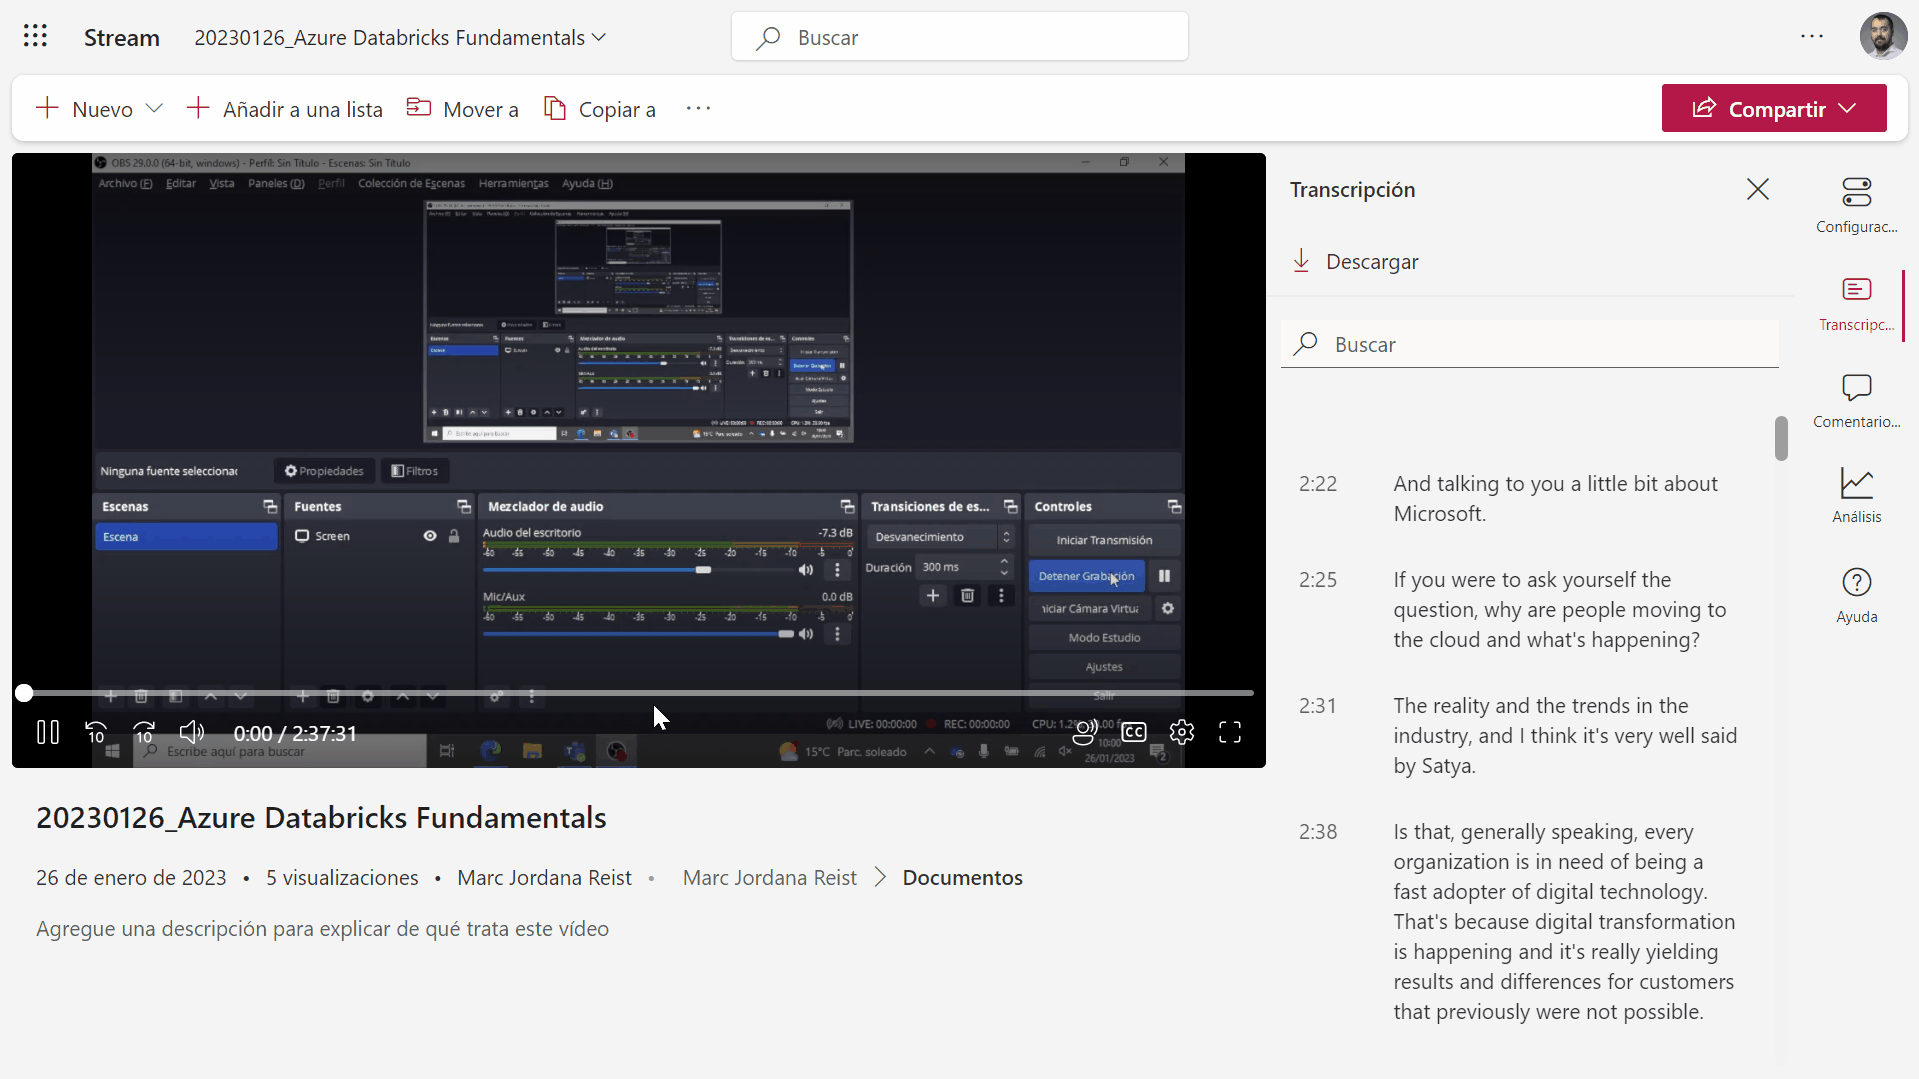Click Modo Estudio in OBS video
The image size is (1919, 1079).
pos(1104,638)
